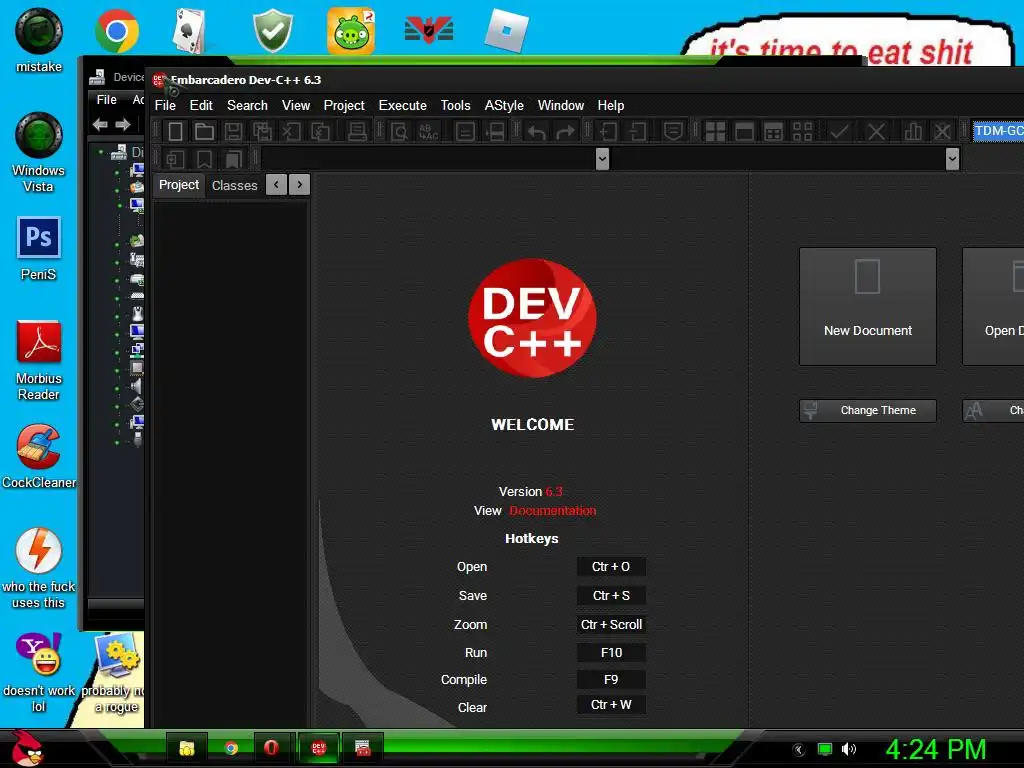Image resolution: width=1024 pixels, height=768 pixels.
Task: Open File menu in Device Manager window
Action: [106, 100]
